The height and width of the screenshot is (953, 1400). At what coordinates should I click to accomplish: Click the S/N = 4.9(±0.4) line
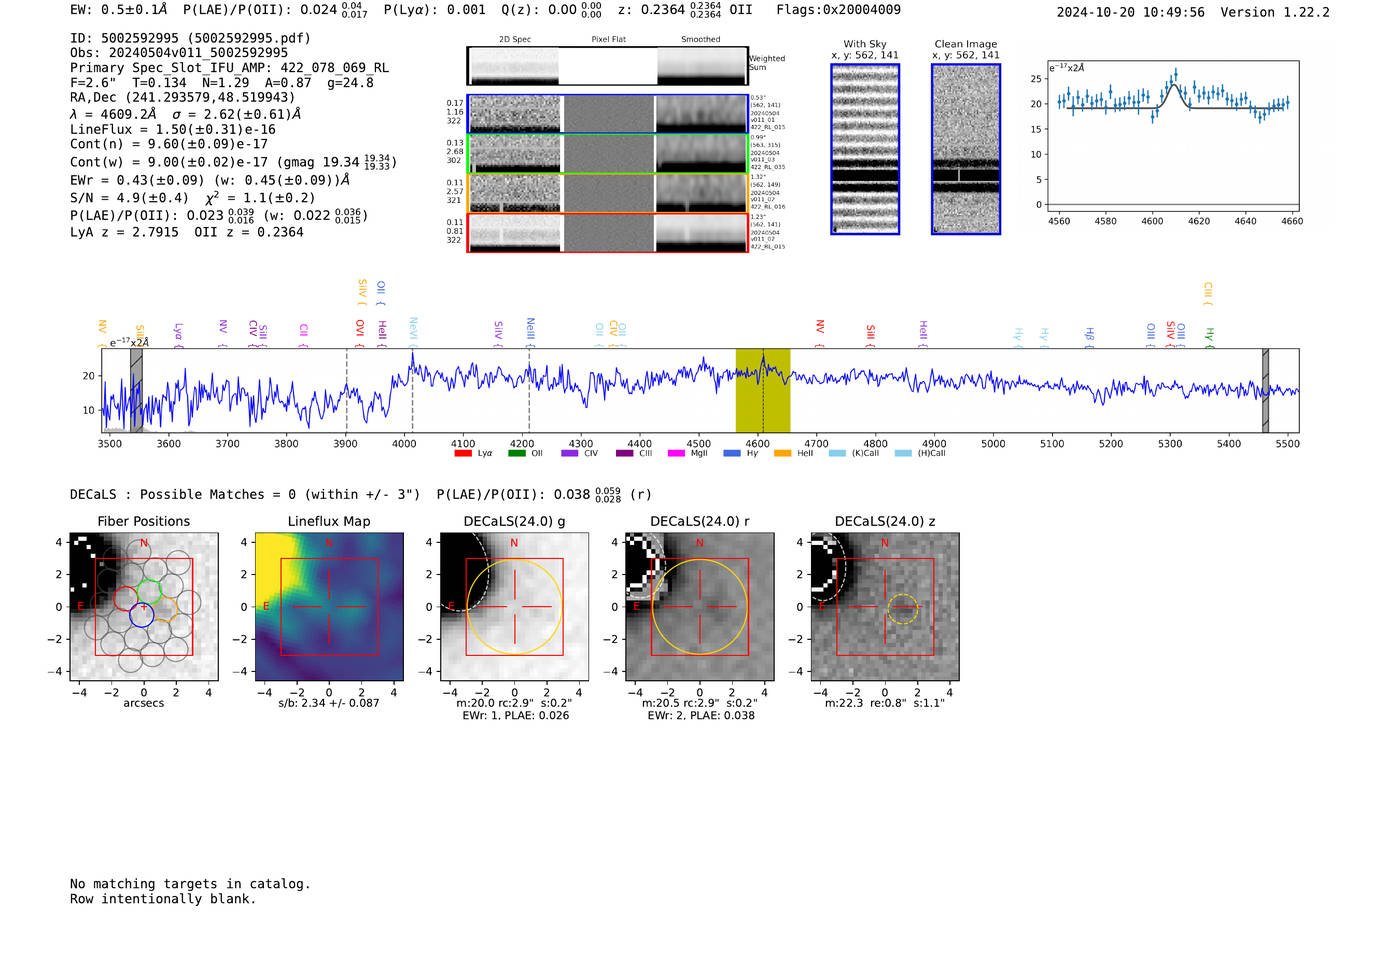(x=192, y=198)
